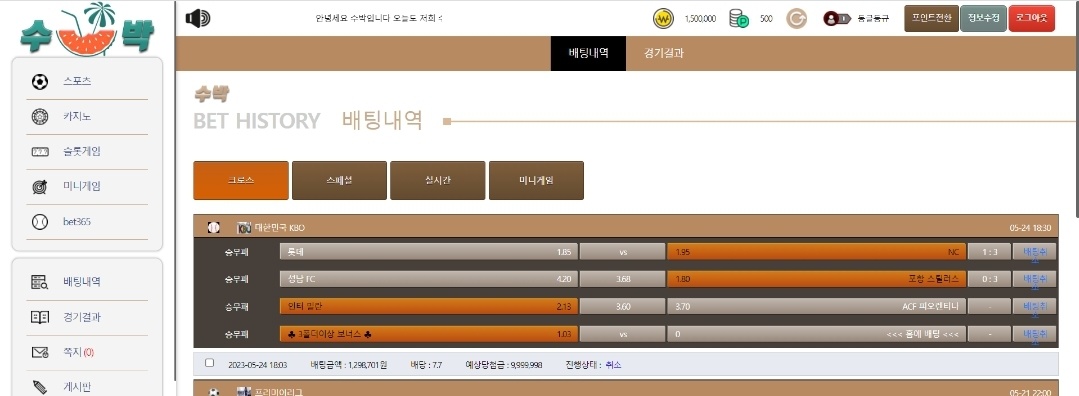Open the 정보수정 button
1079x396 pixels.
pos(983,19)
